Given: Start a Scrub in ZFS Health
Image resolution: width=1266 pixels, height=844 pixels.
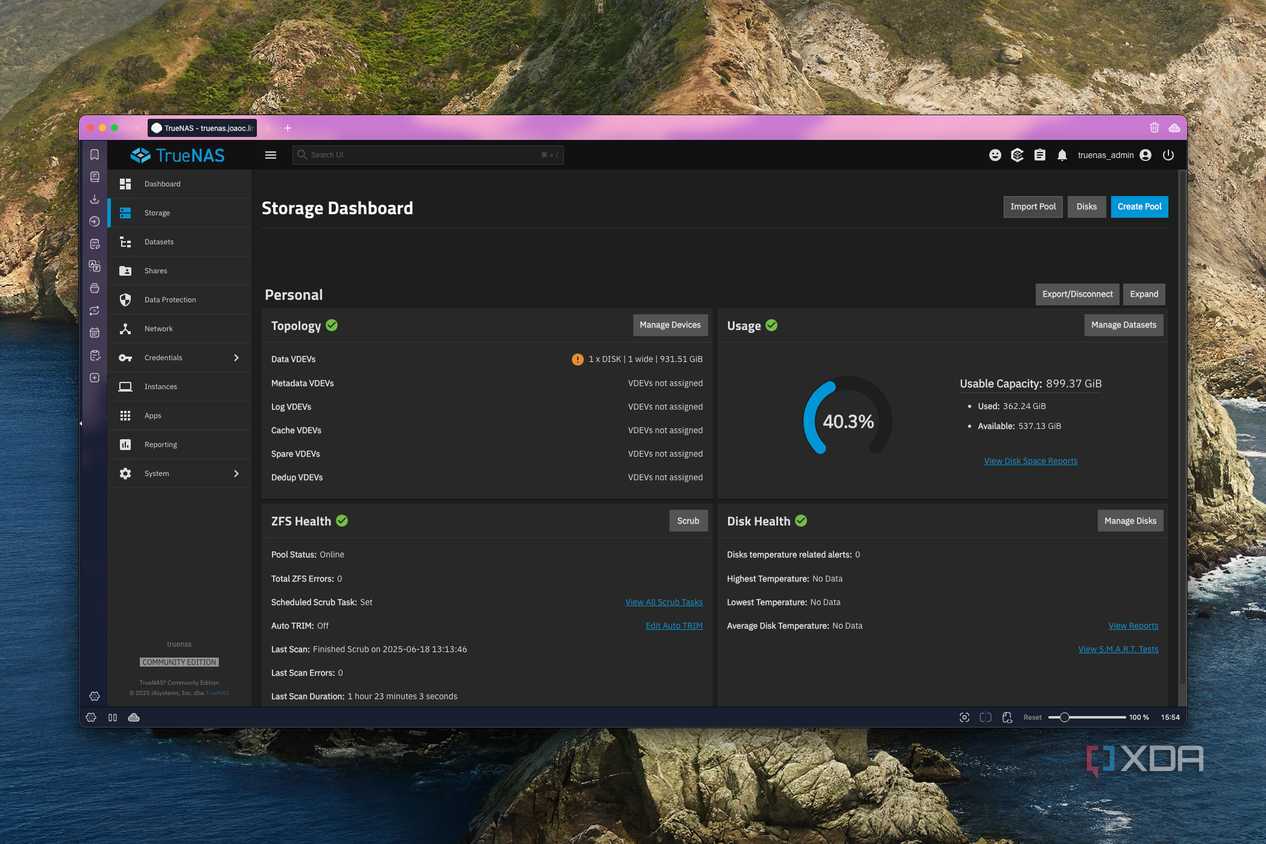Looking at the screenshot, I should (x=688, y=521).
